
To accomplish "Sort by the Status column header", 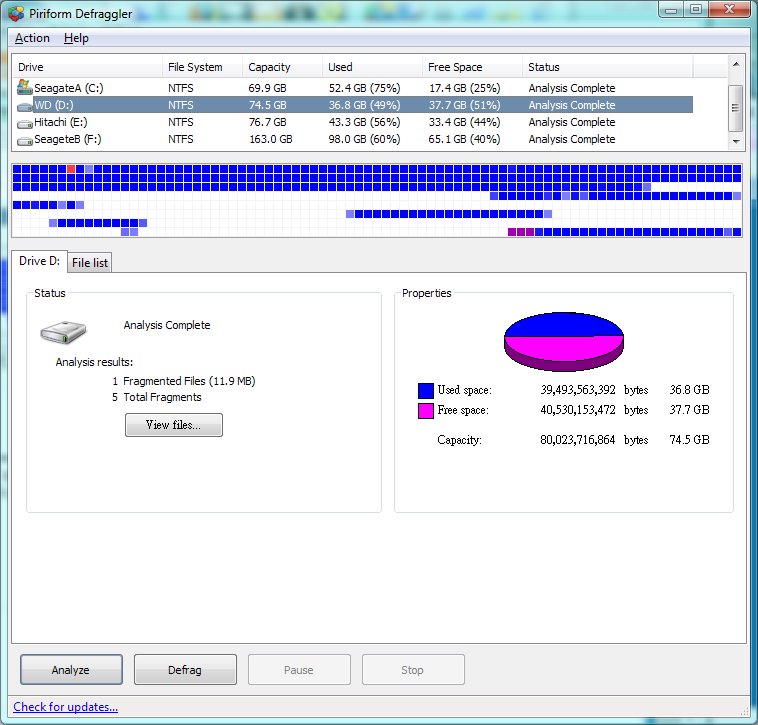I will pyautogui.click(x=608, y=67).
